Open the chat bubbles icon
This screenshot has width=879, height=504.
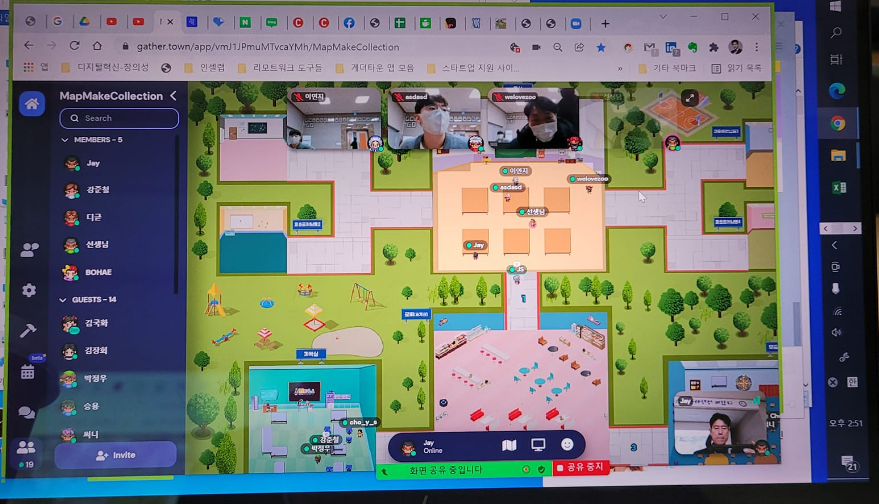tap(26, 413)
